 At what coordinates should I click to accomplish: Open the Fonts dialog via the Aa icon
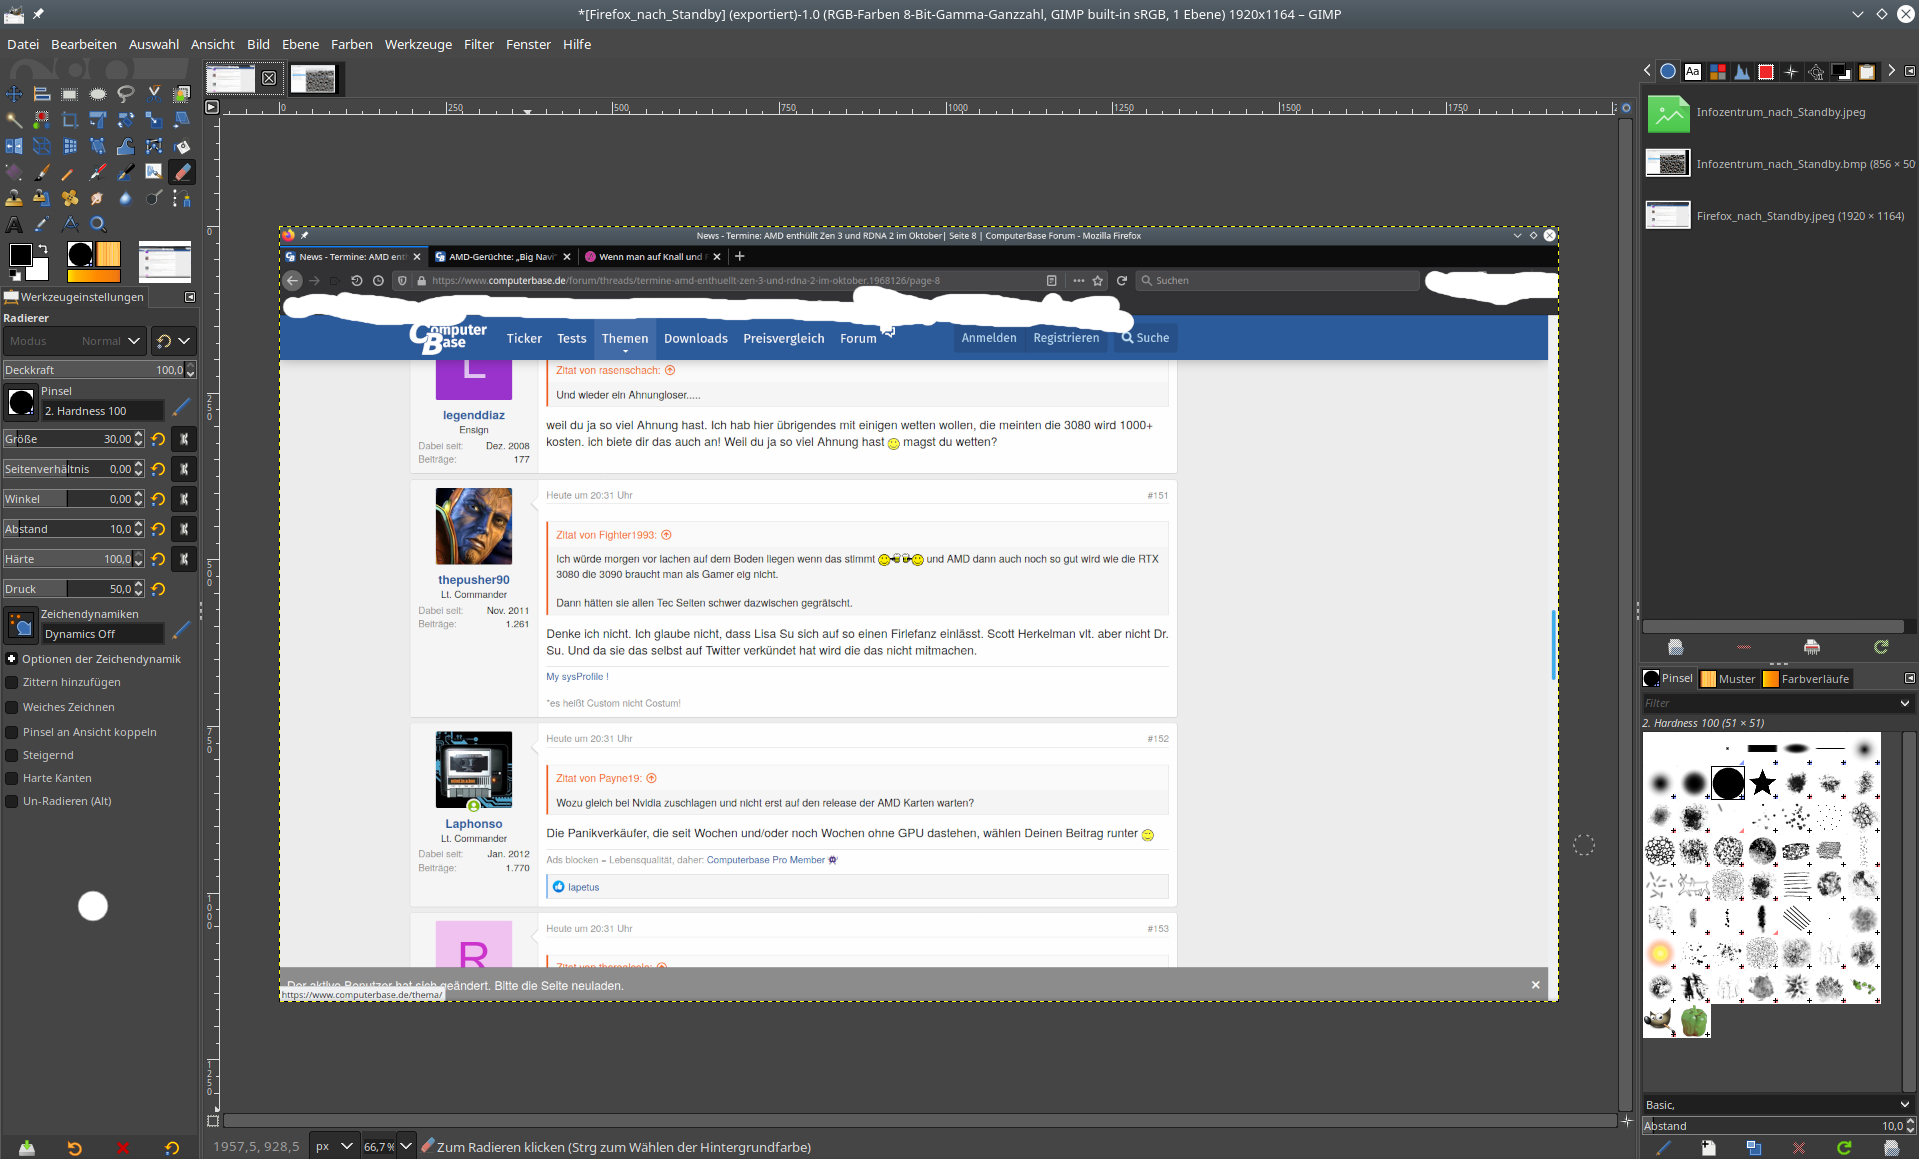pyautogui.click(x=1693, y=71)
